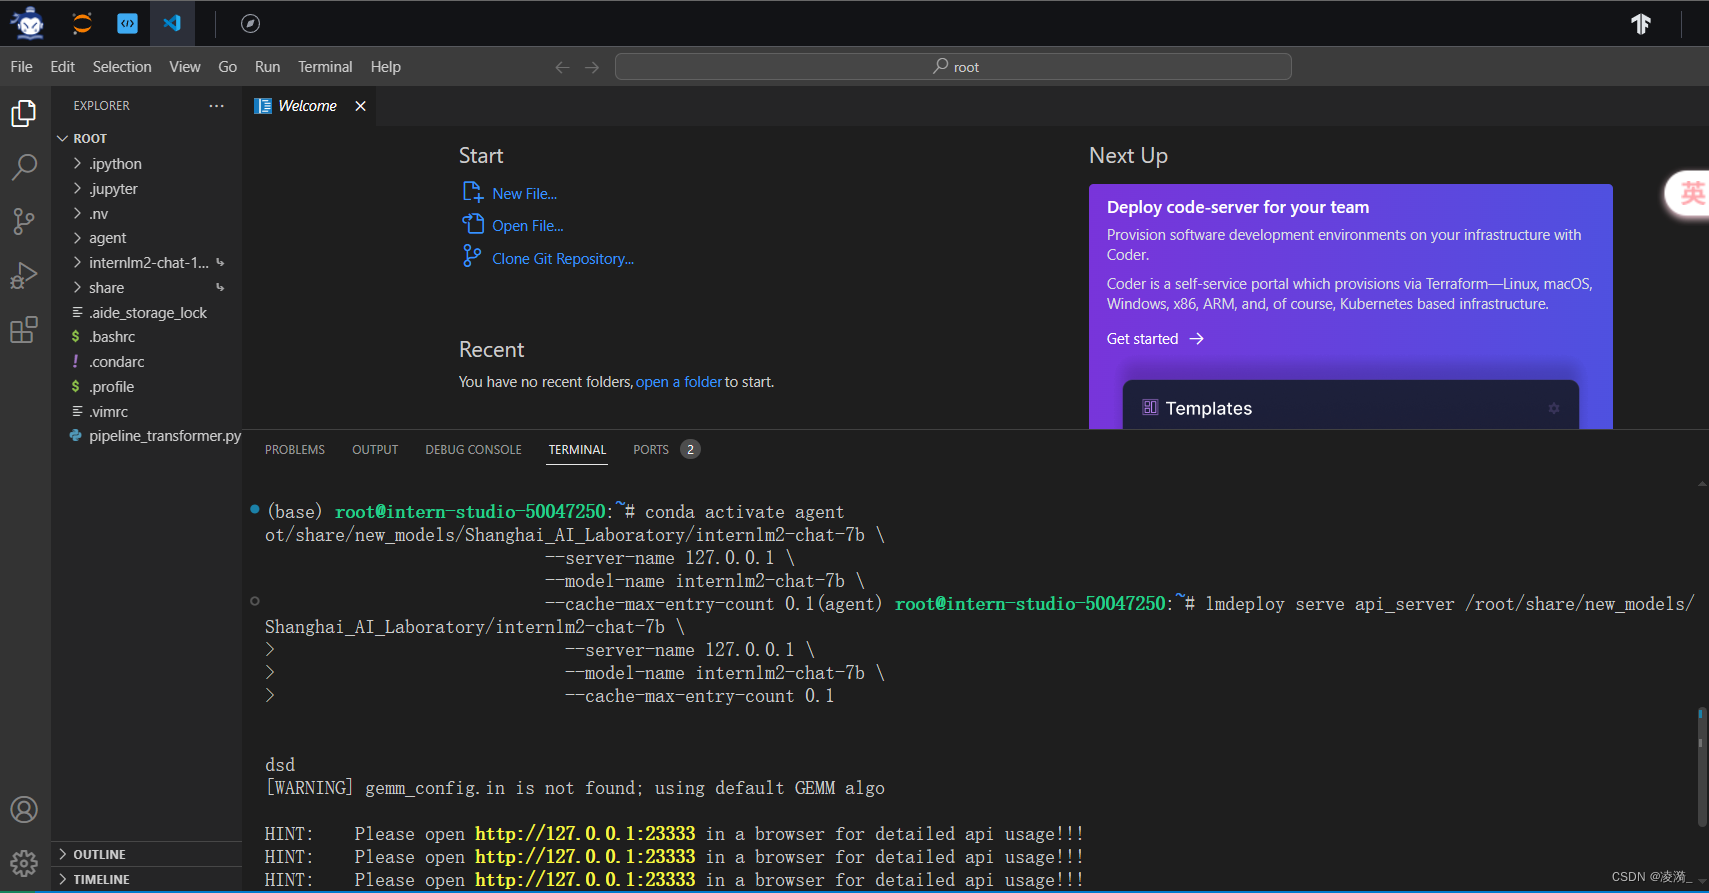Click the Clone Git Repository icon
Viewport: 1709px width, 893px height.
coord(473,257)
